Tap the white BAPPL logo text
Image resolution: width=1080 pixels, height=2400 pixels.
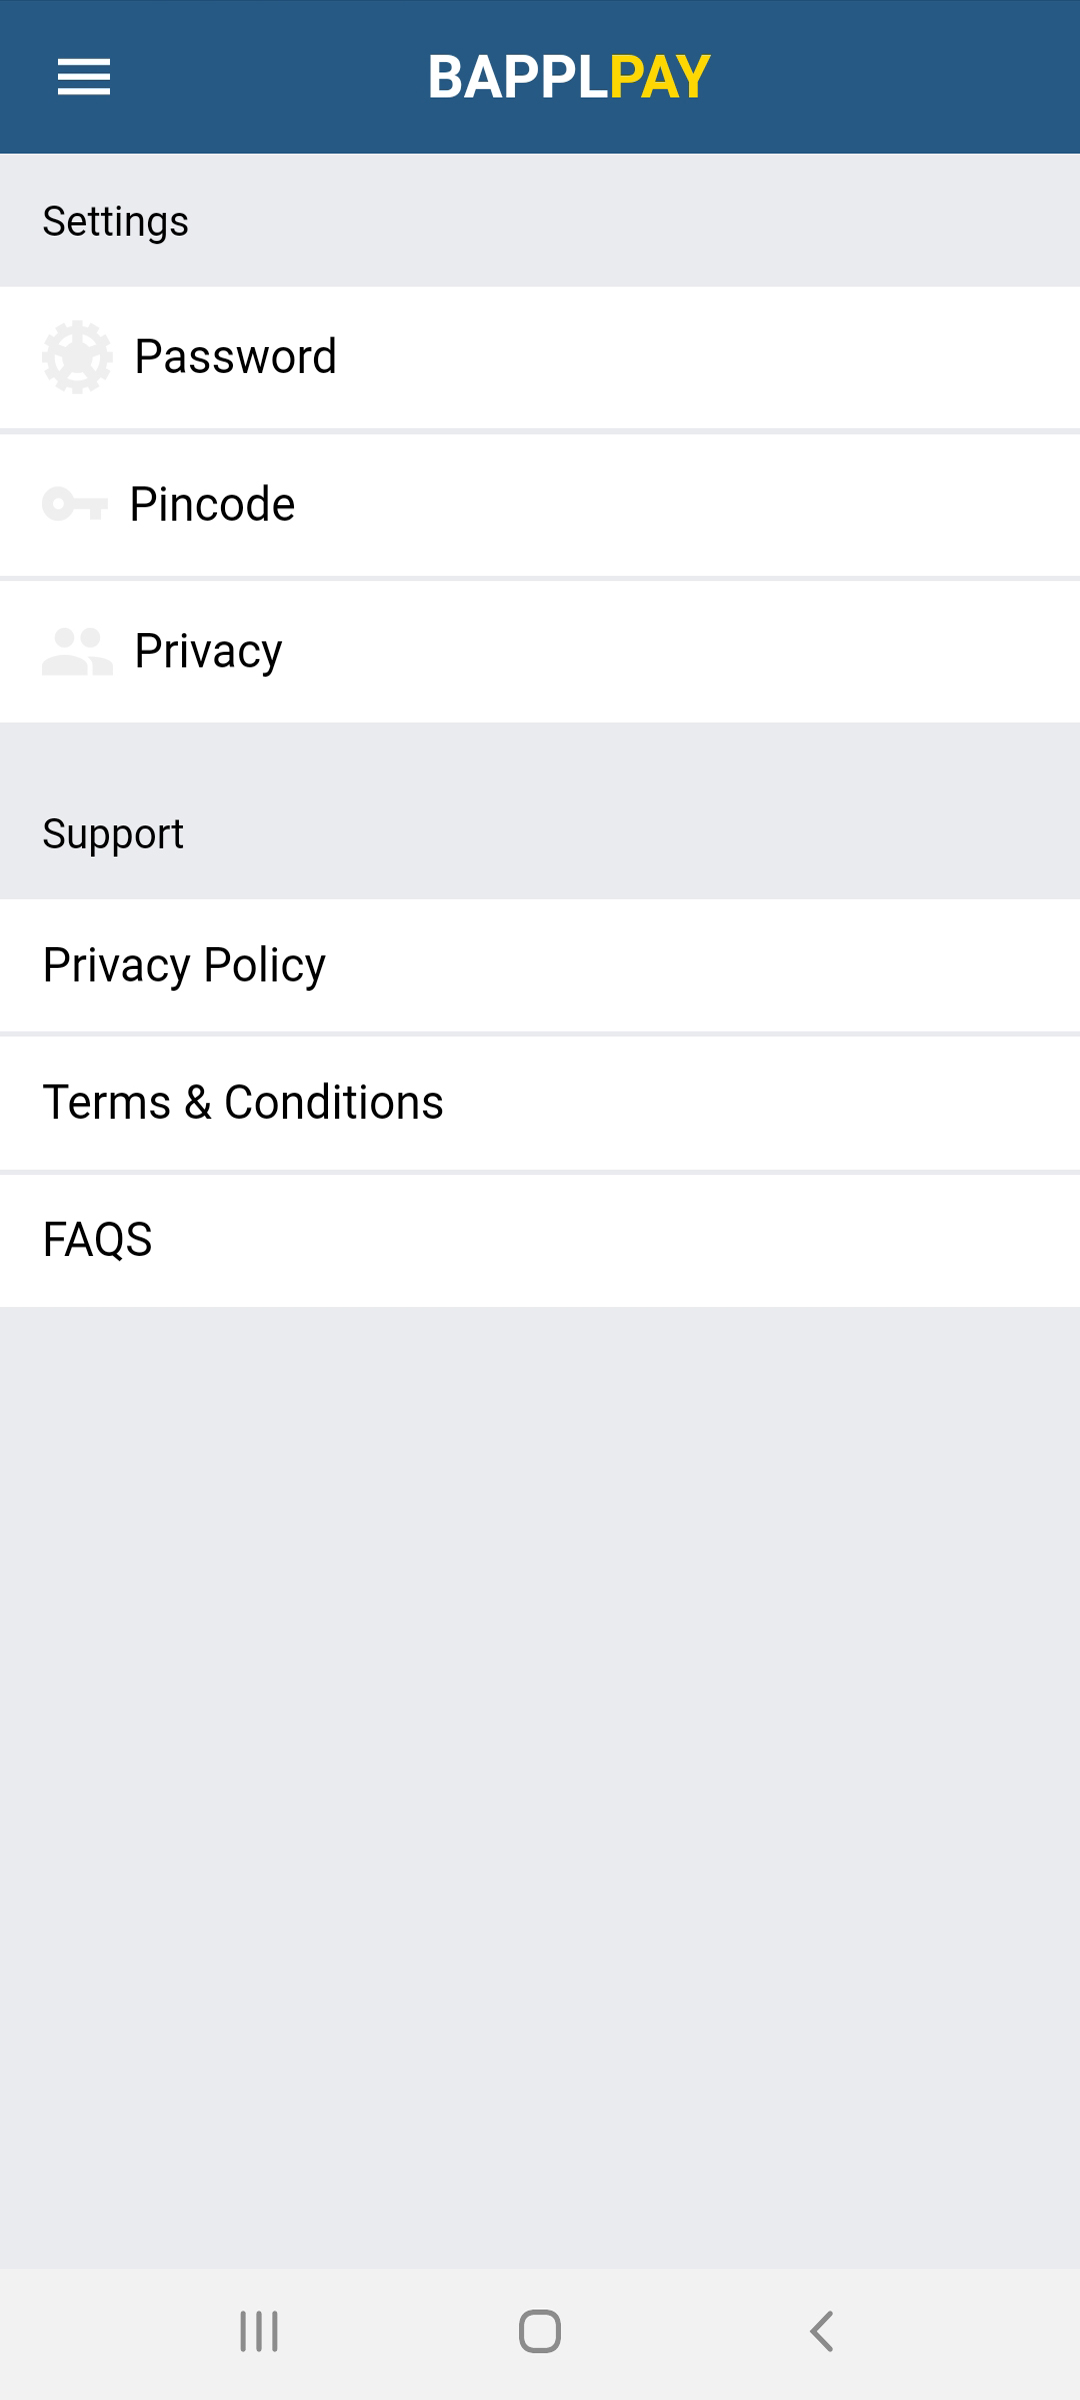518,77
